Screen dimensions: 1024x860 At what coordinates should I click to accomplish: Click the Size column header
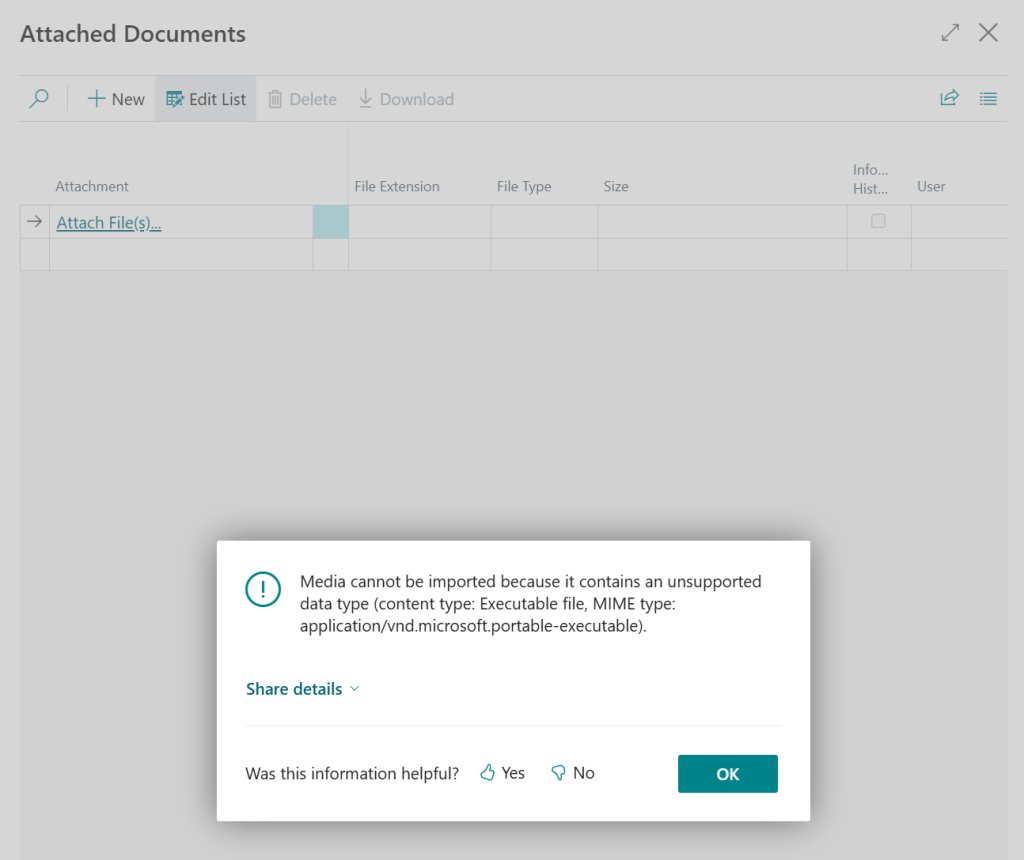616,186
